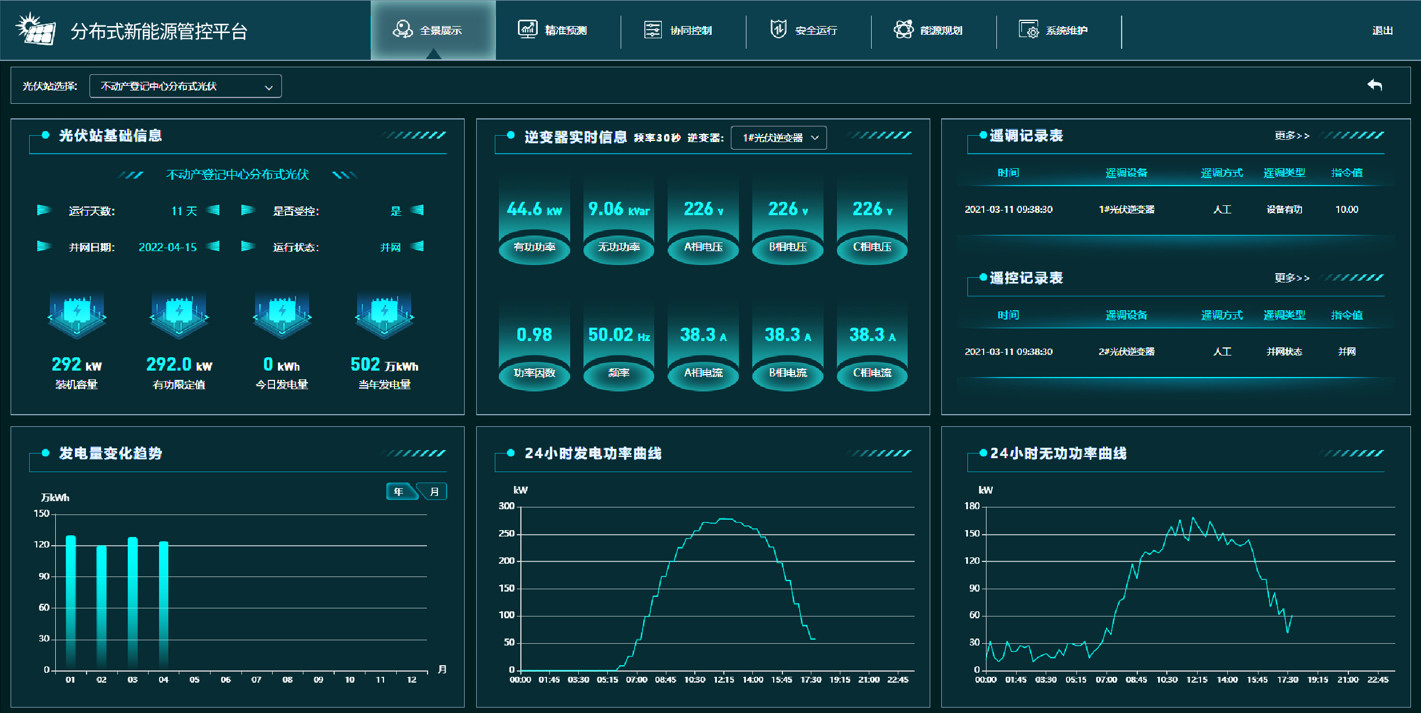
Task: Switch trend chart to 年 view
Action: click(x=400, y=491)
